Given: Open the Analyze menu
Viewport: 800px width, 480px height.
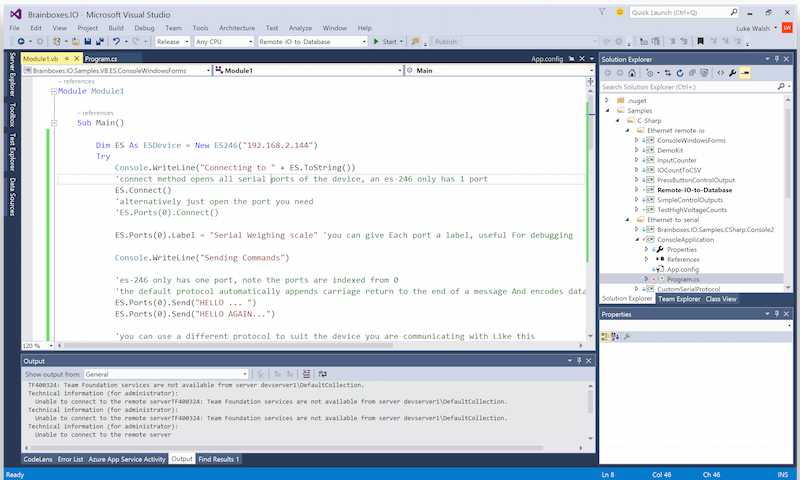Looking at the screenshot, I should (x=300, y=28).
